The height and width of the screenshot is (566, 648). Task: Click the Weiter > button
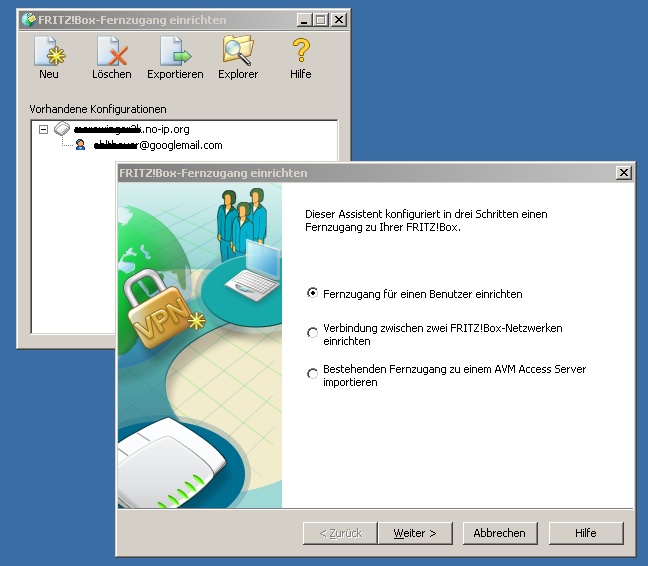(415, 533)
